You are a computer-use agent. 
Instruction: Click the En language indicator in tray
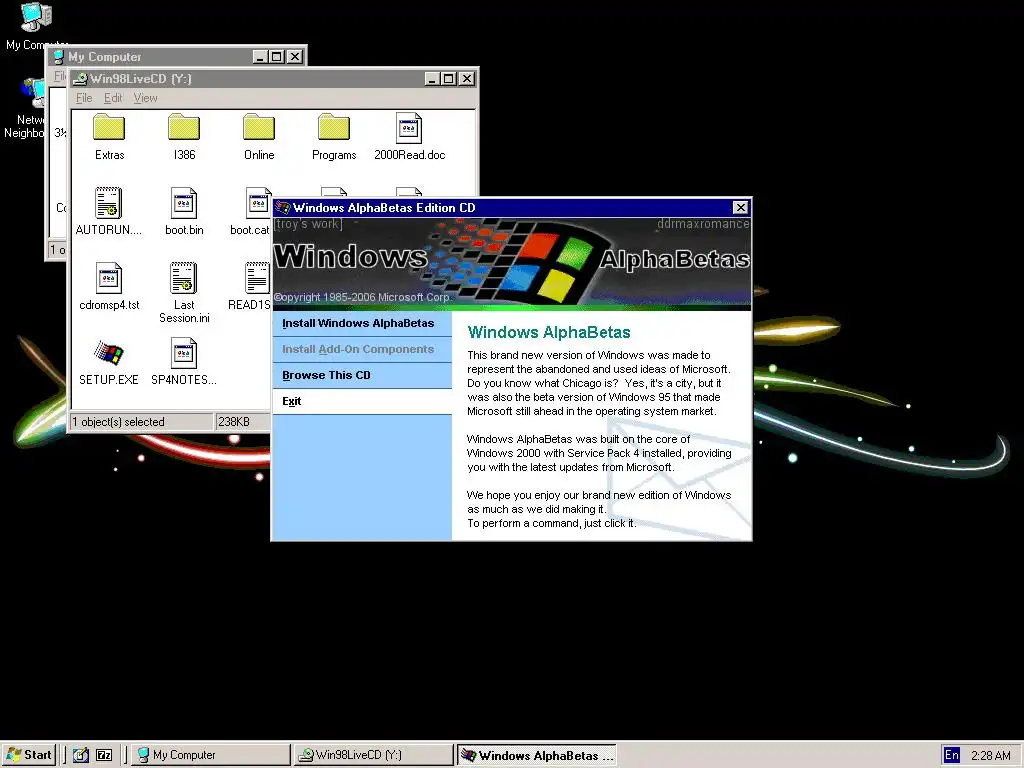pyautogui.click(x=952, y=755)
